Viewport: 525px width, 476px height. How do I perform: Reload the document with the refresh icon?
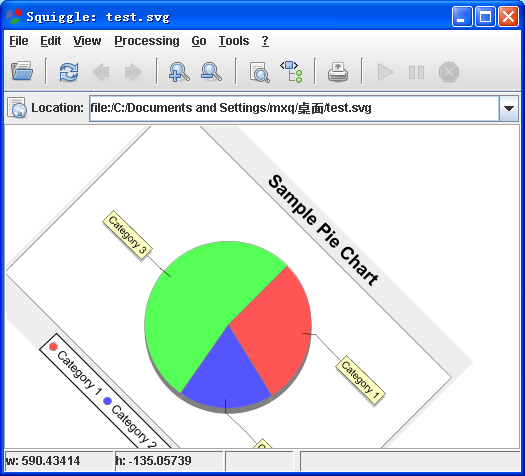(x=69, y=72)
